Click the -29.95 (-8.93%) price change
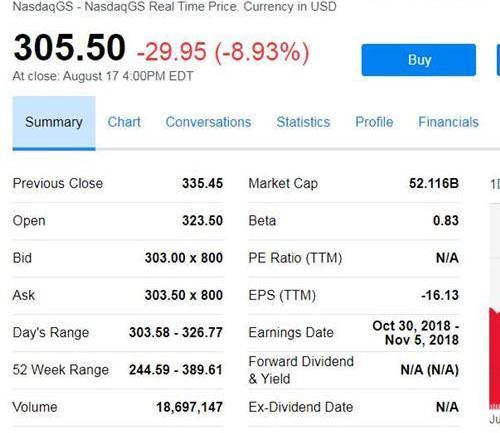Viewport: 500px width, 433px height. point(223,52)
